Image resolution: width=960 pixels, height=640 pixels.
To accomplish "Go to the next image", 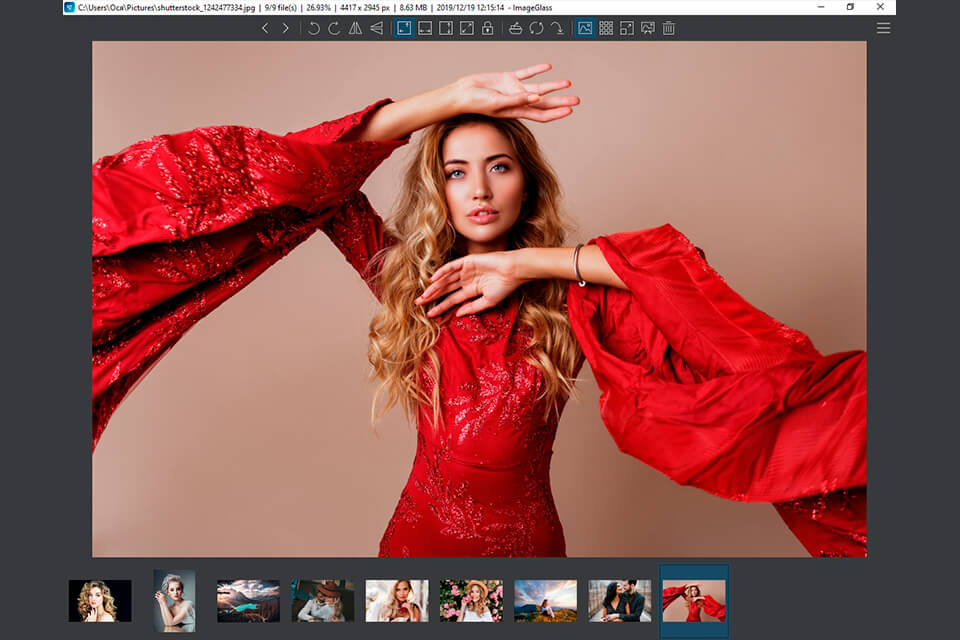I will tap(286, 28).
